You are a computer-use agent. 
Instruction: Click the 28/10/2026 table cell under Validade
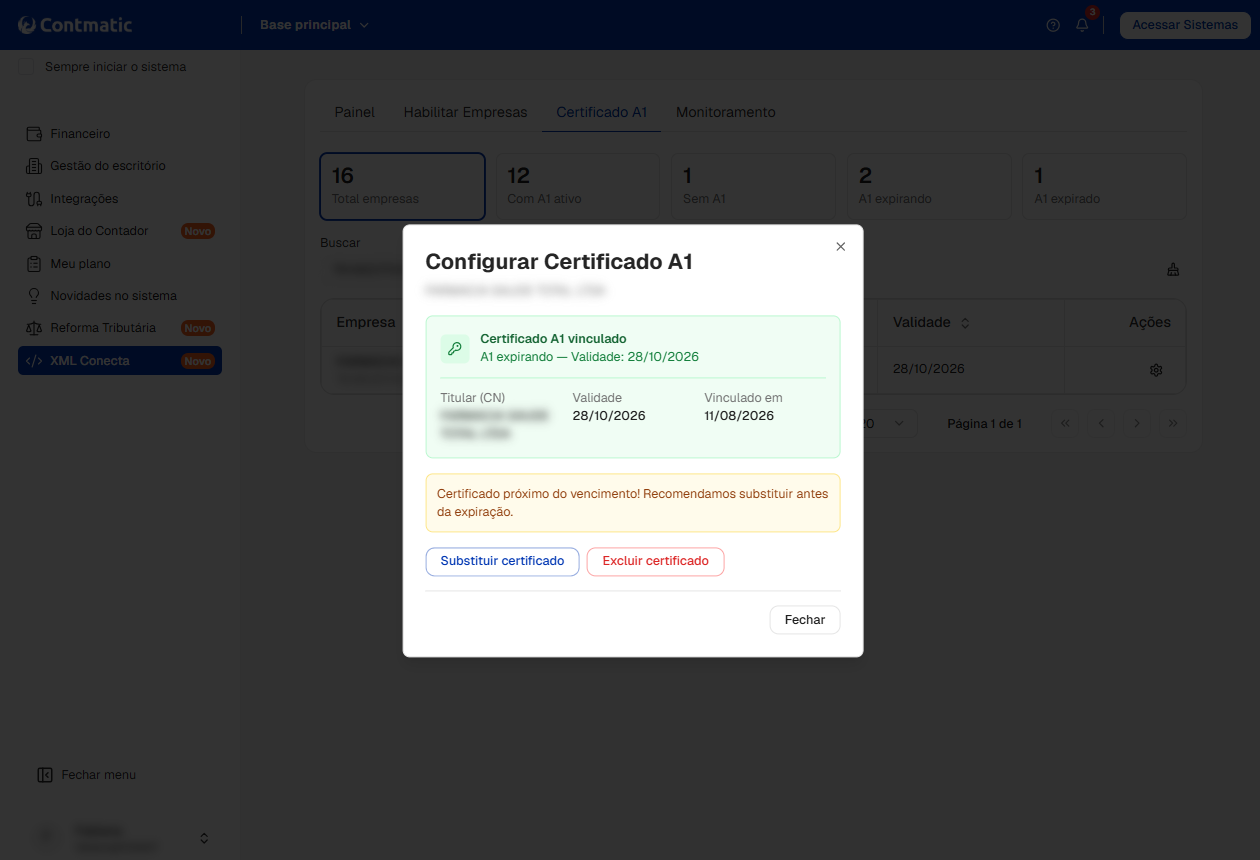click(929, 369)
